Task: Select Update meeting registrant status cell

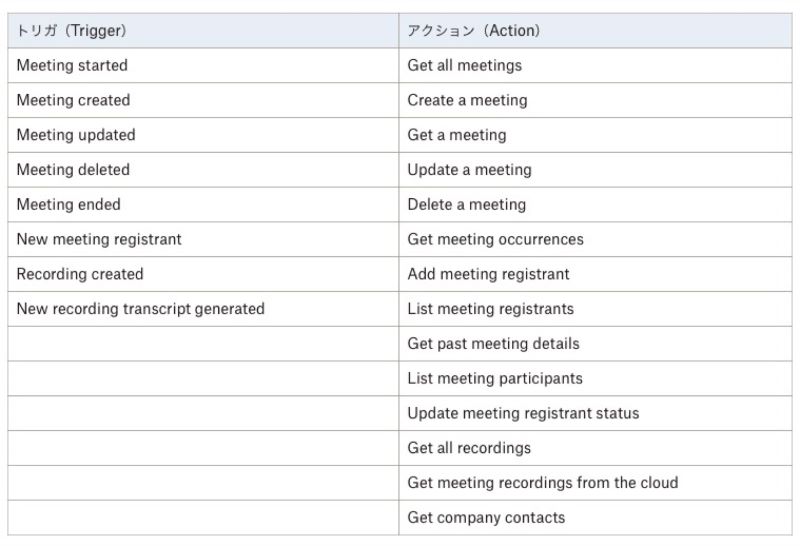Action: 595,413
